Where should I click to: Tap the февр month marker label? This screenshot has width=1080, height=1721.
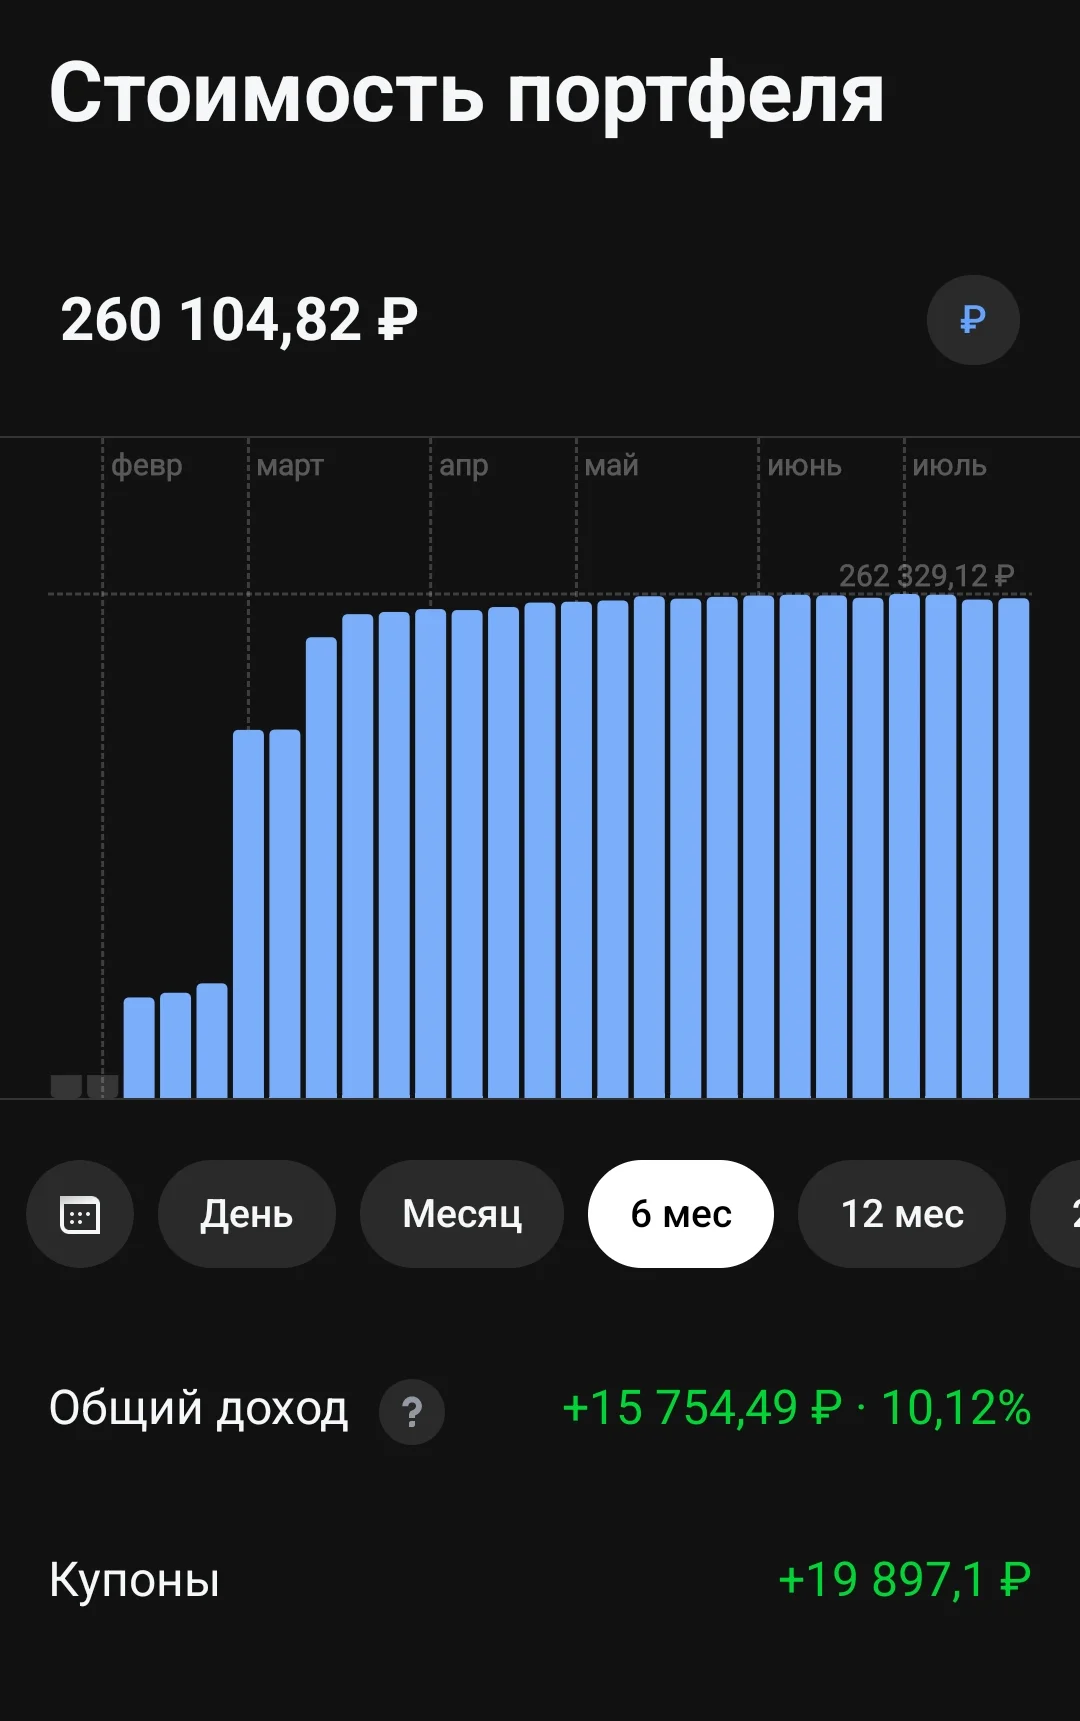pos(147,466)
